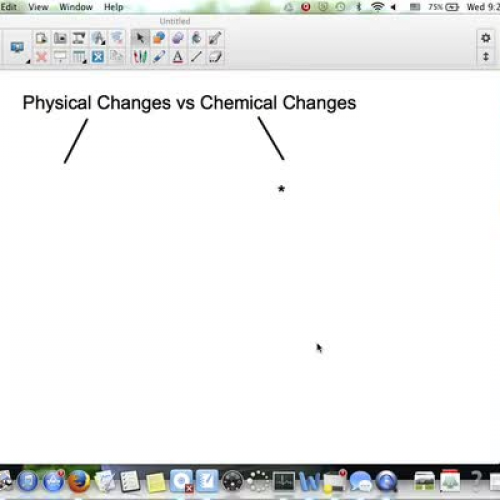Expand the Table tool dropdown

[79, 57]
